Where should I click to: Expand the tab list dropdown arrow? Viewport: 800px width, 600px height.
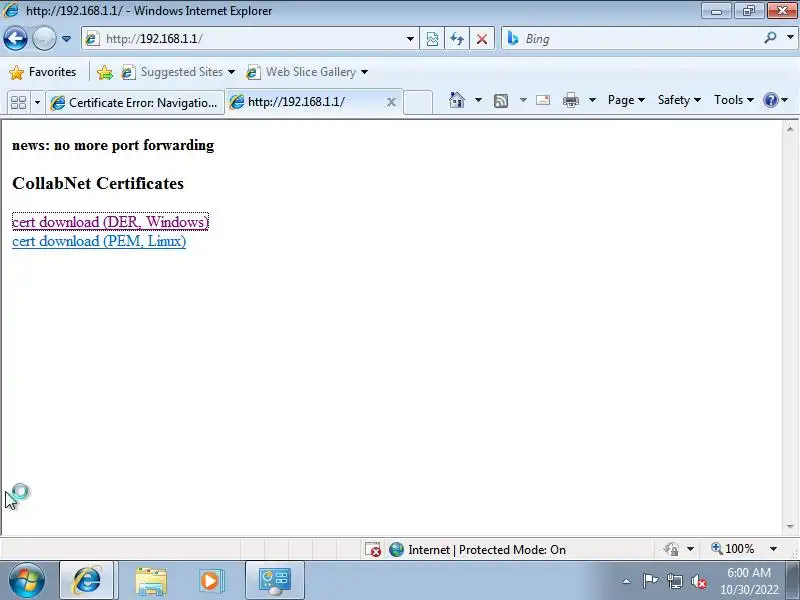(x=37, y=103)
